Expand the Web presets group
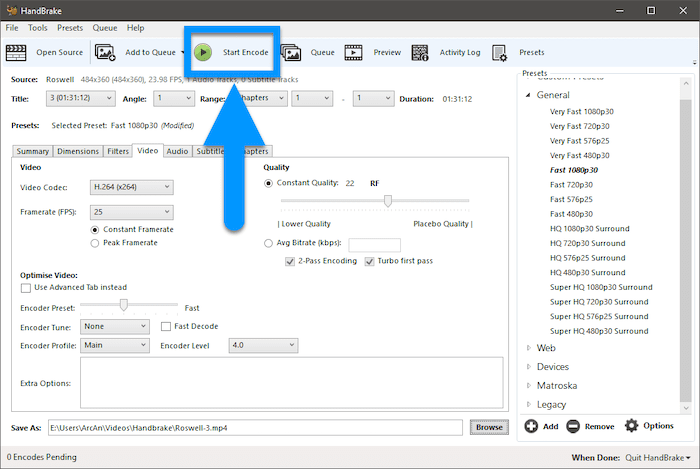This screenshot has width=700, height=469. [x=529, y=348]
